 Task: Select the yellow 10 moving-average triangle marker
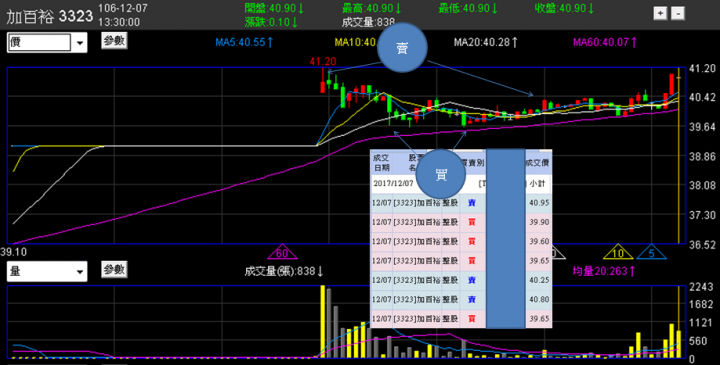click(x=618, y=252)
